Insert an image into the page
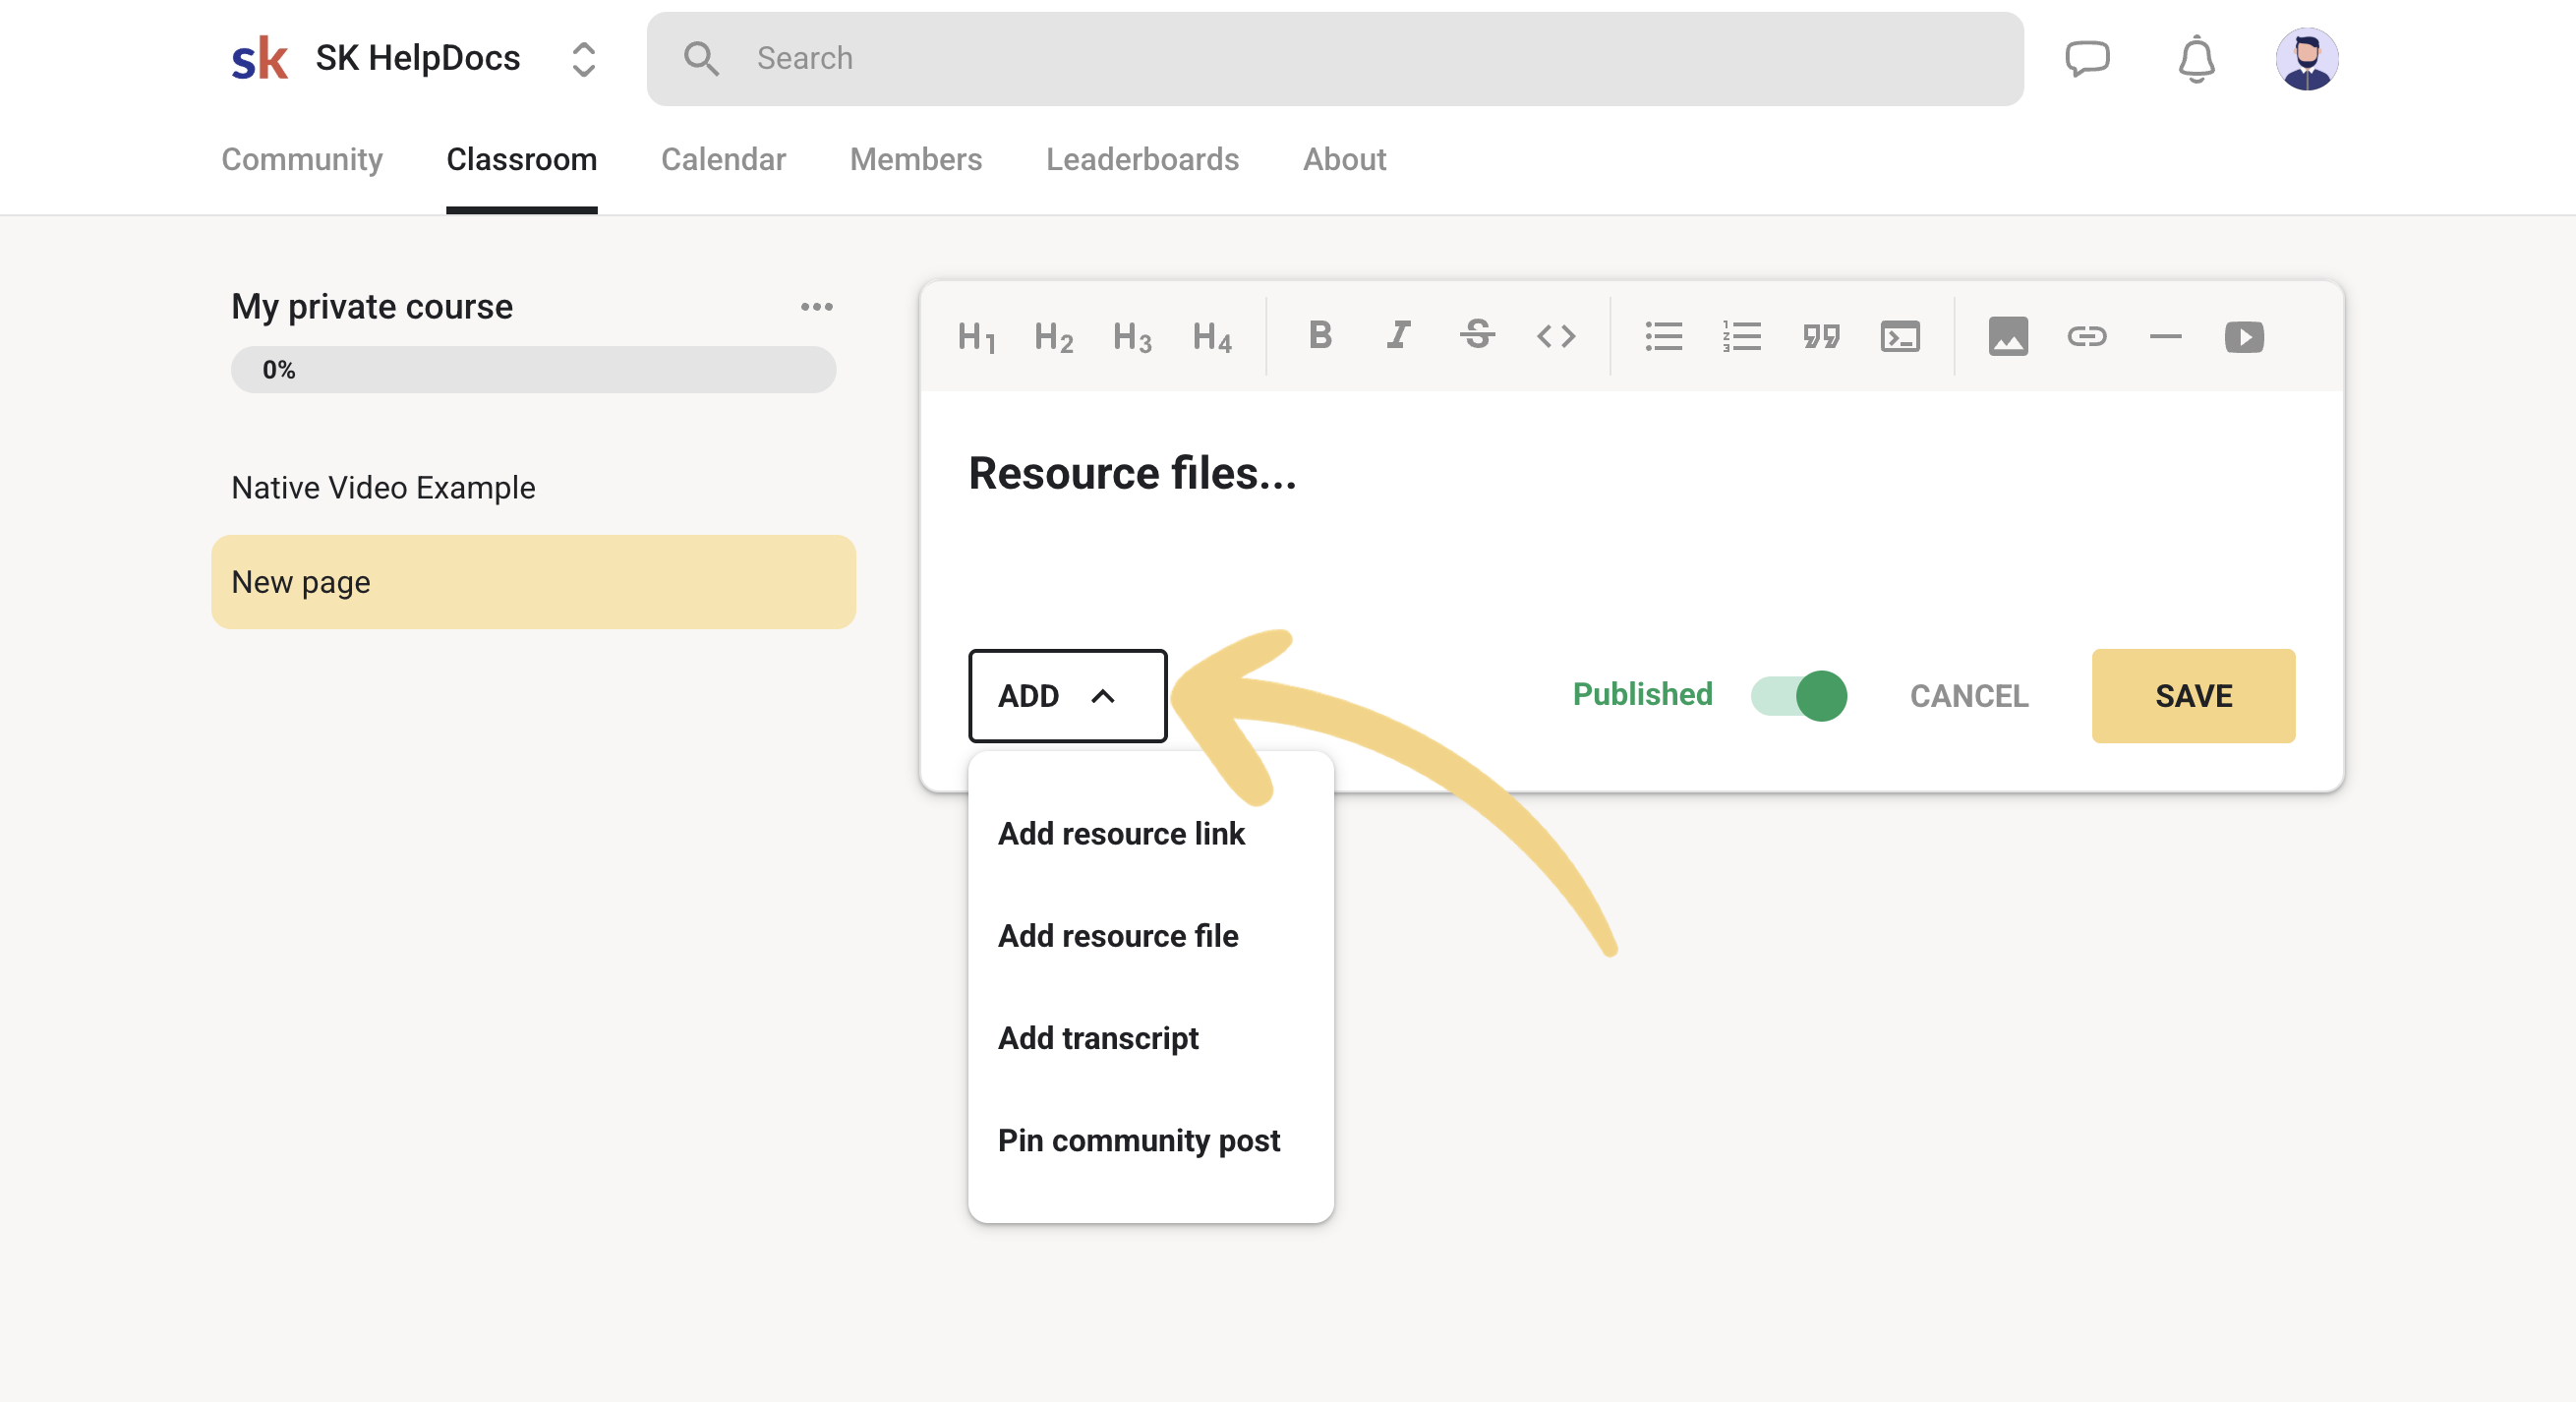Image resolution: width=2576 pixels, height=1402 pixels. [x=2007, y=336]
